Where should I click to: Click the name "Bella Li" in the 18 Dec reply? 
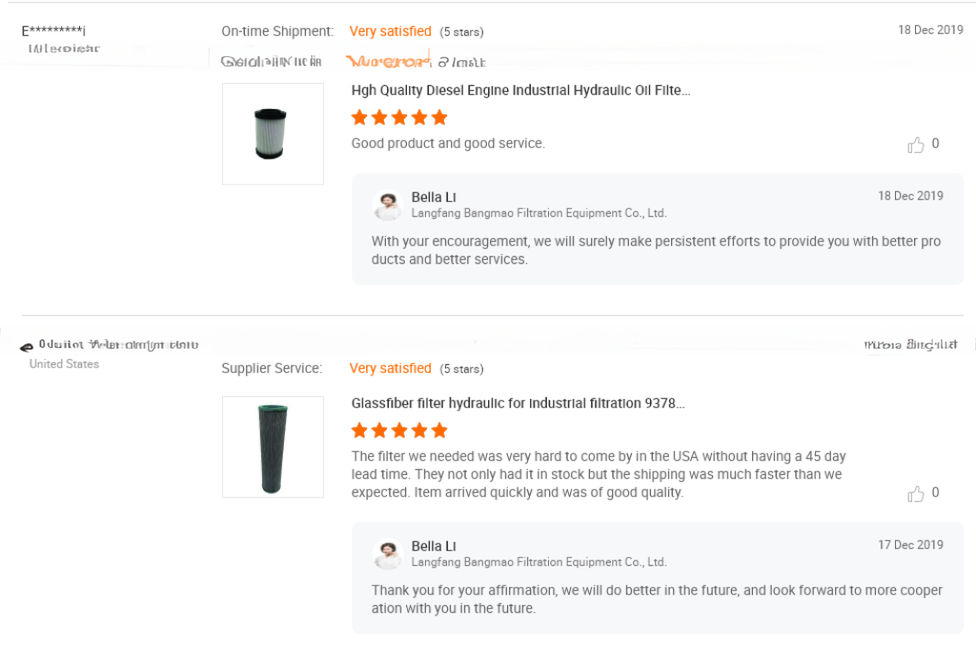433,197
